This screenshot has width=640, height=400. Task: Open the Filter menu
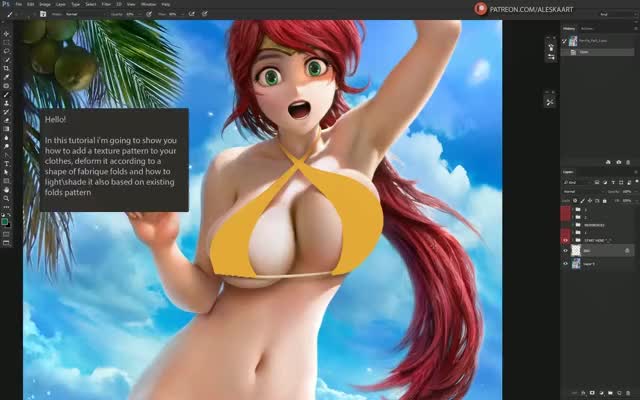click(x=106, y=4)
